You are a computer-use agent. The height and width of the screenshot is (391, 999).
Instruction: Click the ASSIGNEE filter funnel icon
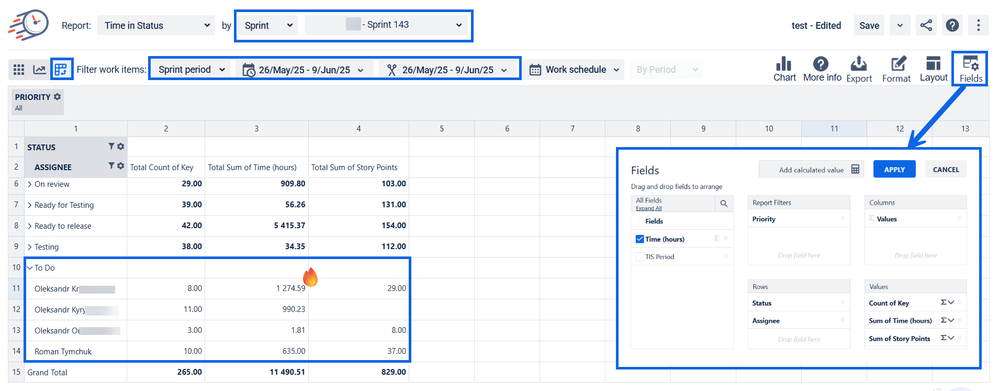coord(111,166)
